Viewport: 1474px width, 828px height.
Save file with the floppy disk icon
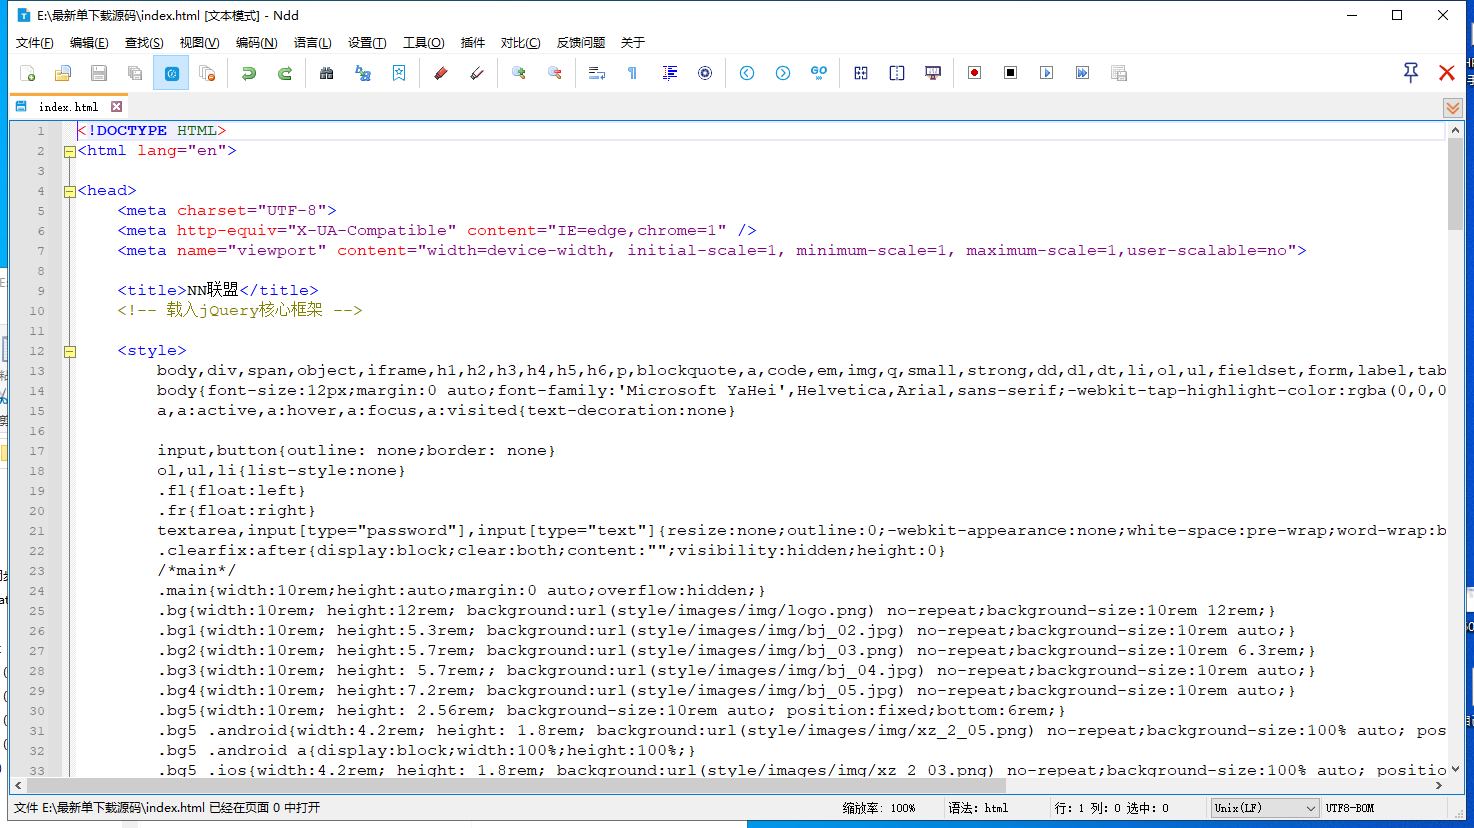(x=99, y=73)
